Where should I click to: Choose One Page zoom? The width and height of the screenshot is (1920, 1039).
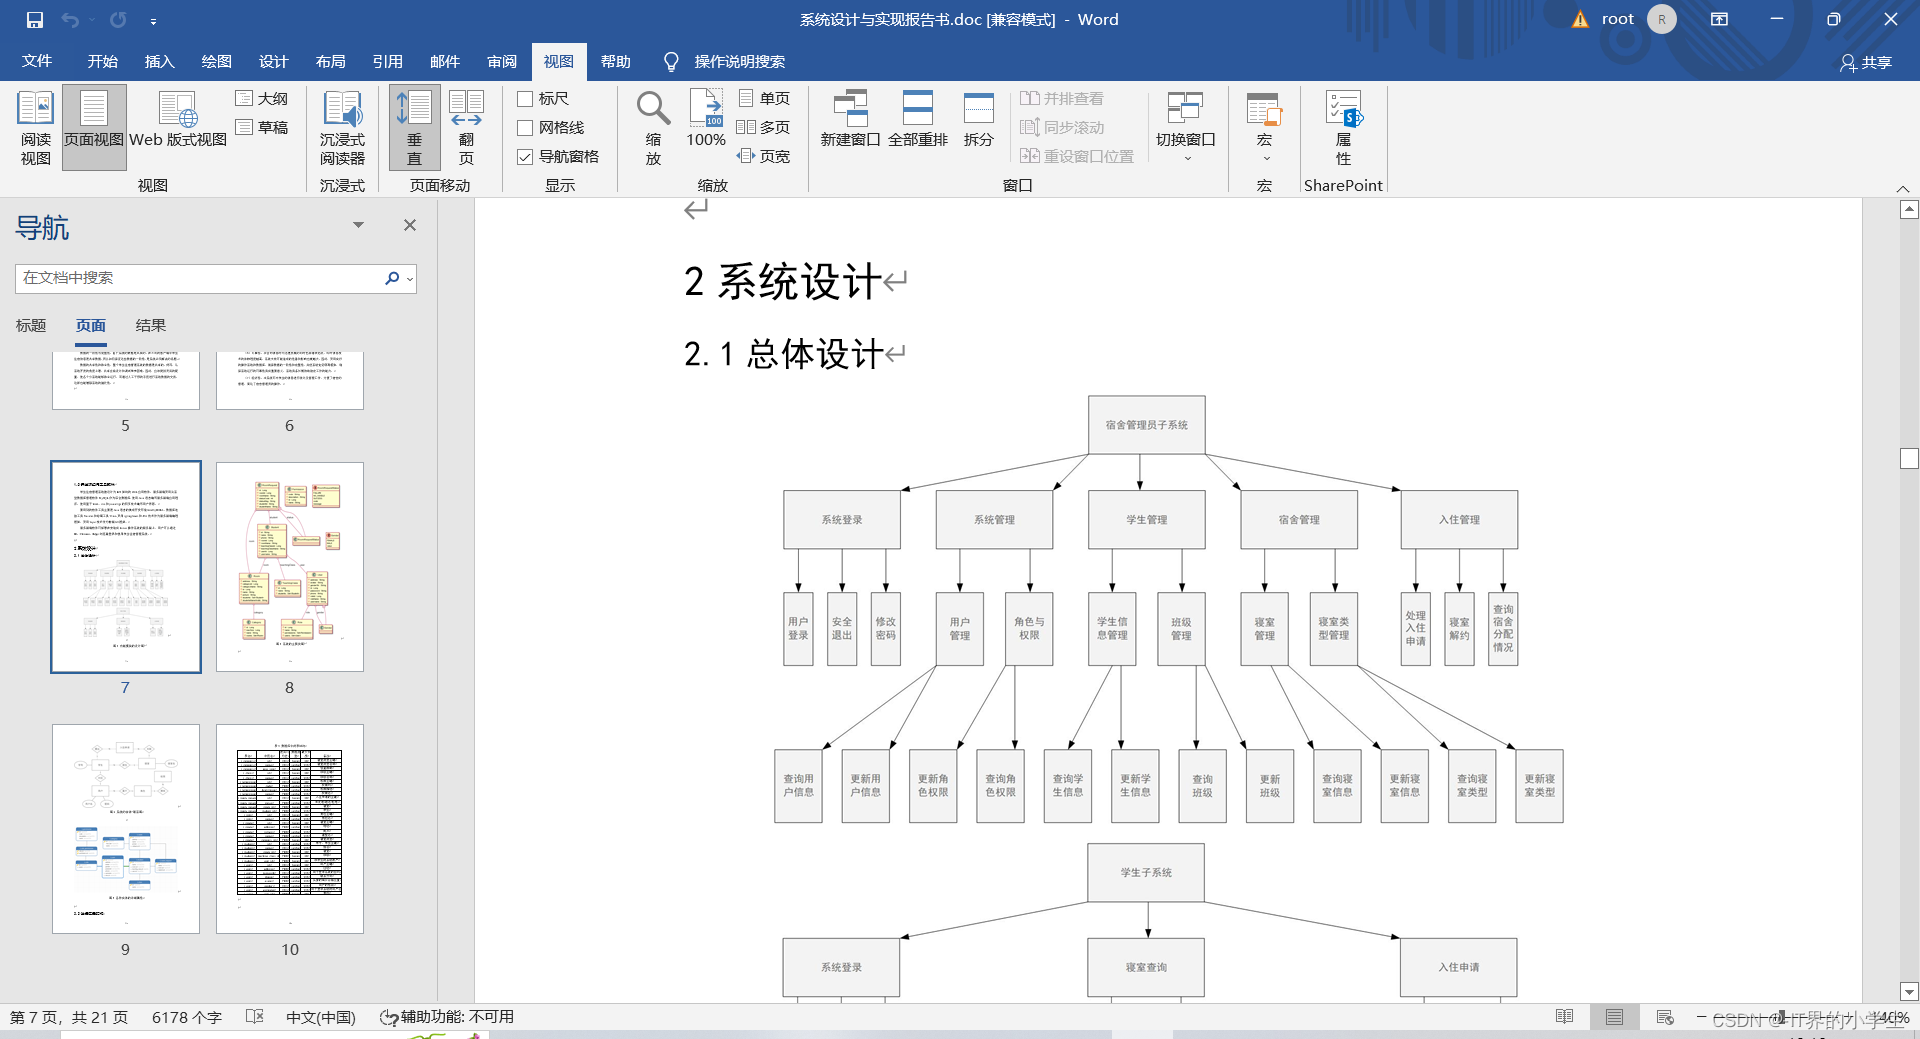click(764, 98)
